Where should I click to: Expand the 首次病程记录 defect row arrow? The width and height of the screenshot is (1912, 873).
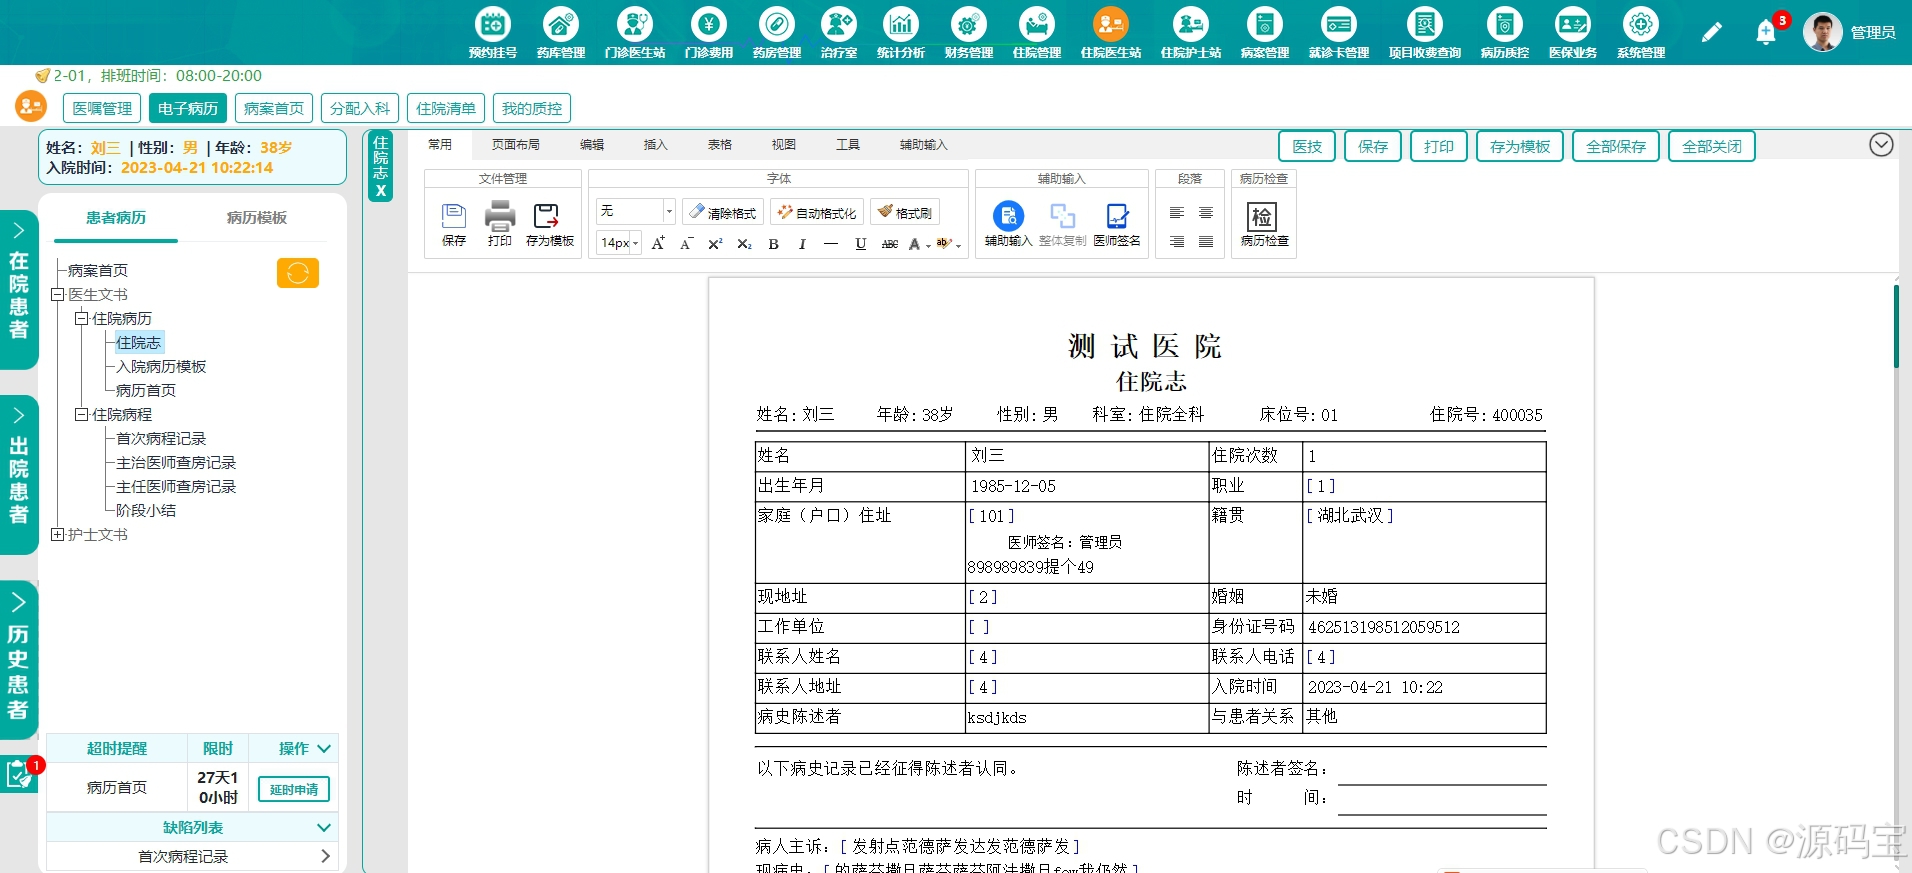click(x=325, y=856)
